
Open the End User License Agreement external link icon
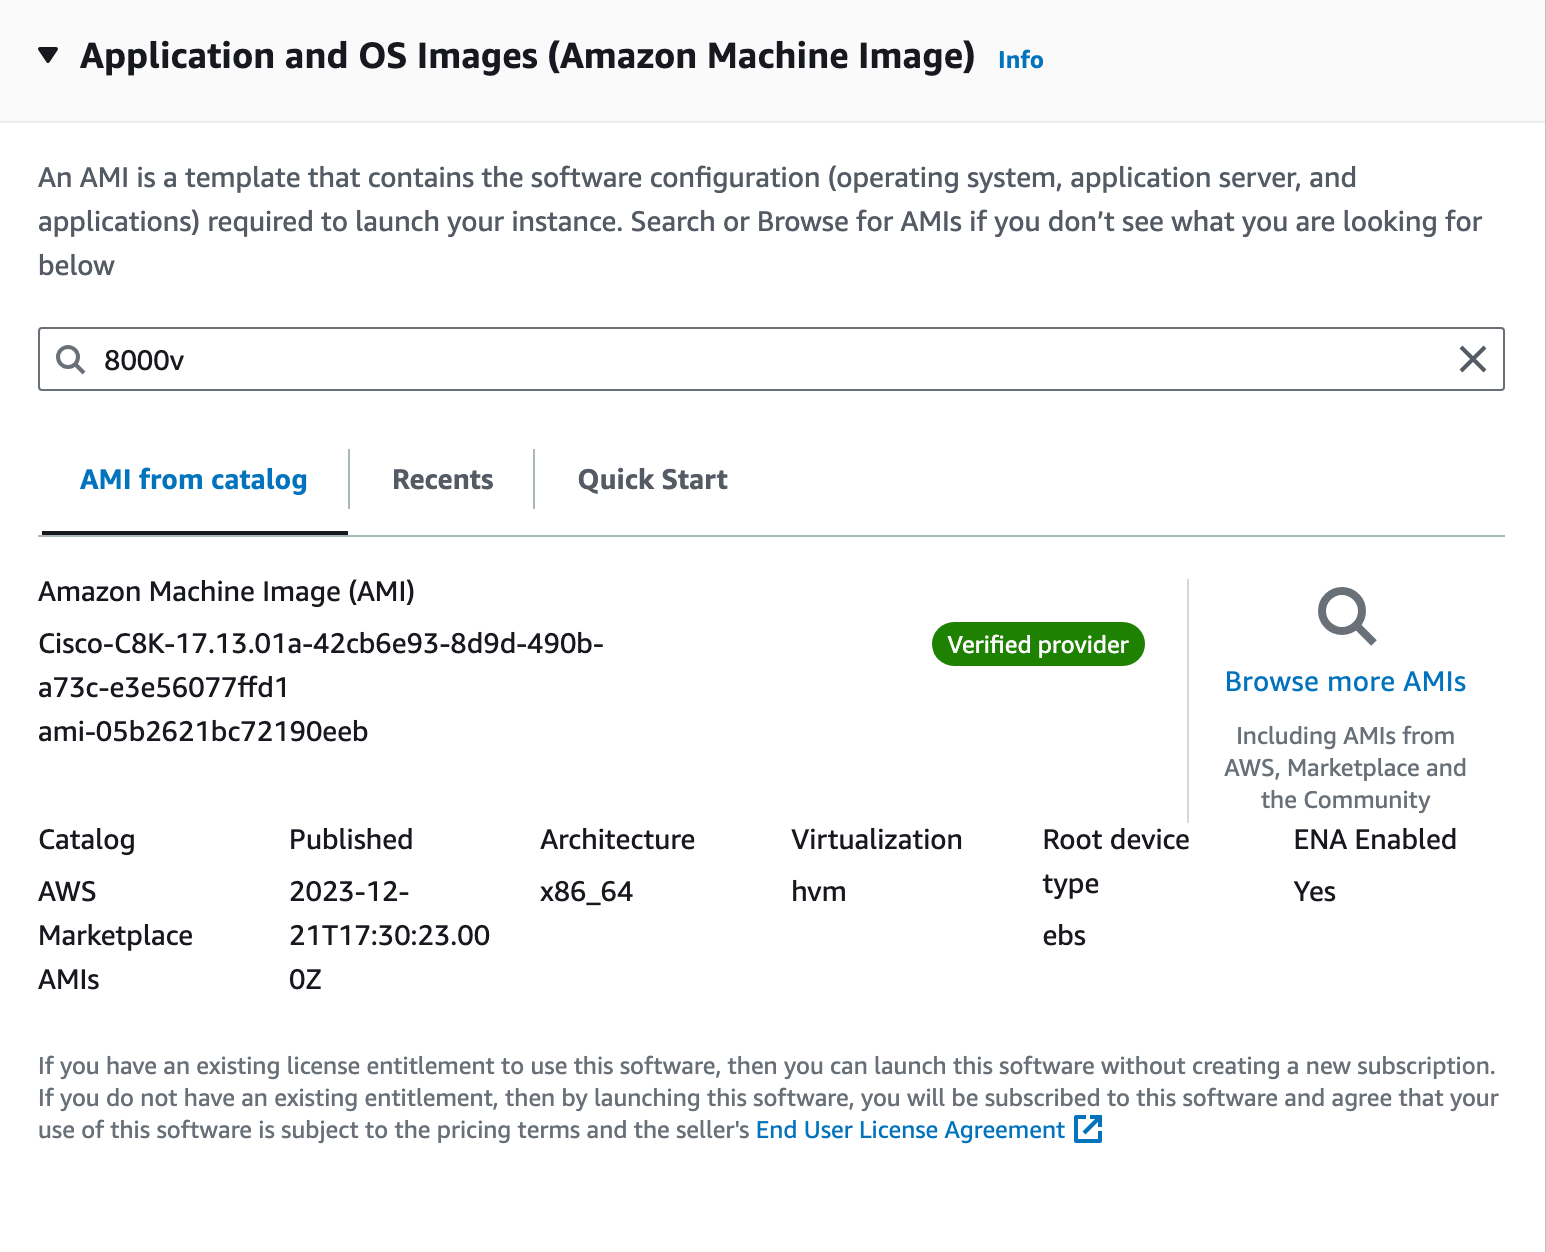(x=1088, y=1129)
